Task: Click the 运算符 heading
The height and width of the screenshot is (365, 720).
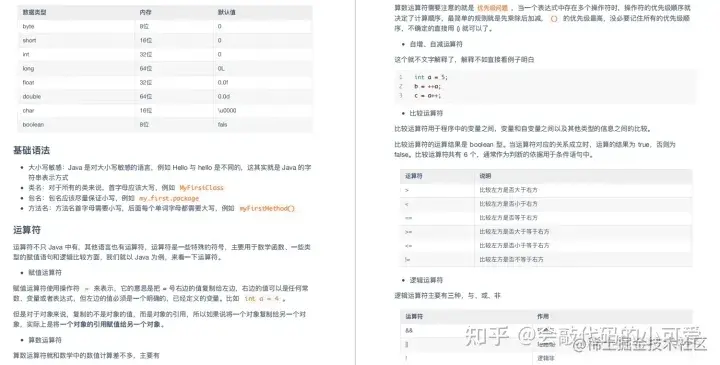Action: coord(27,230)
